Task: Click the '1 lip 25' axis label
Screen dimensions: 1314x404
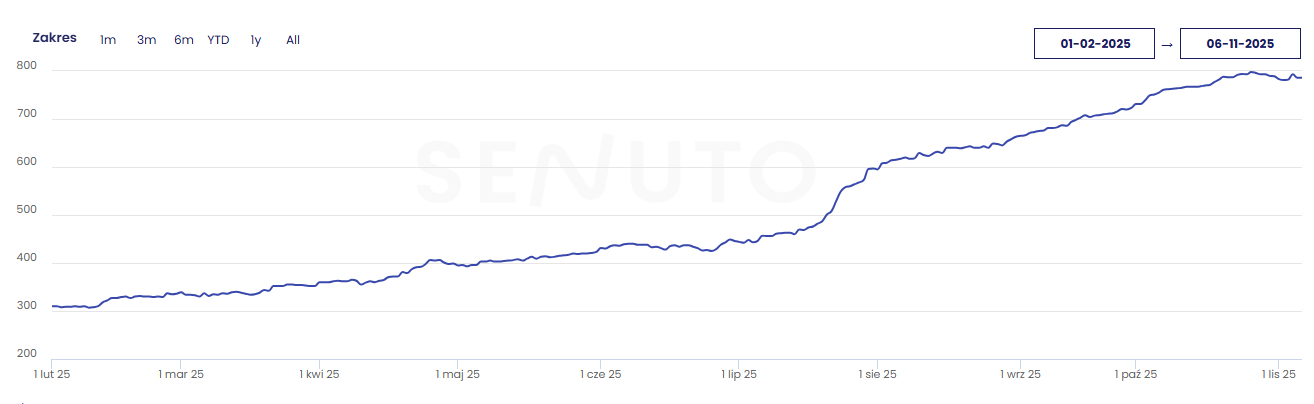Action: pyautogui.click(x=739, y=375)
